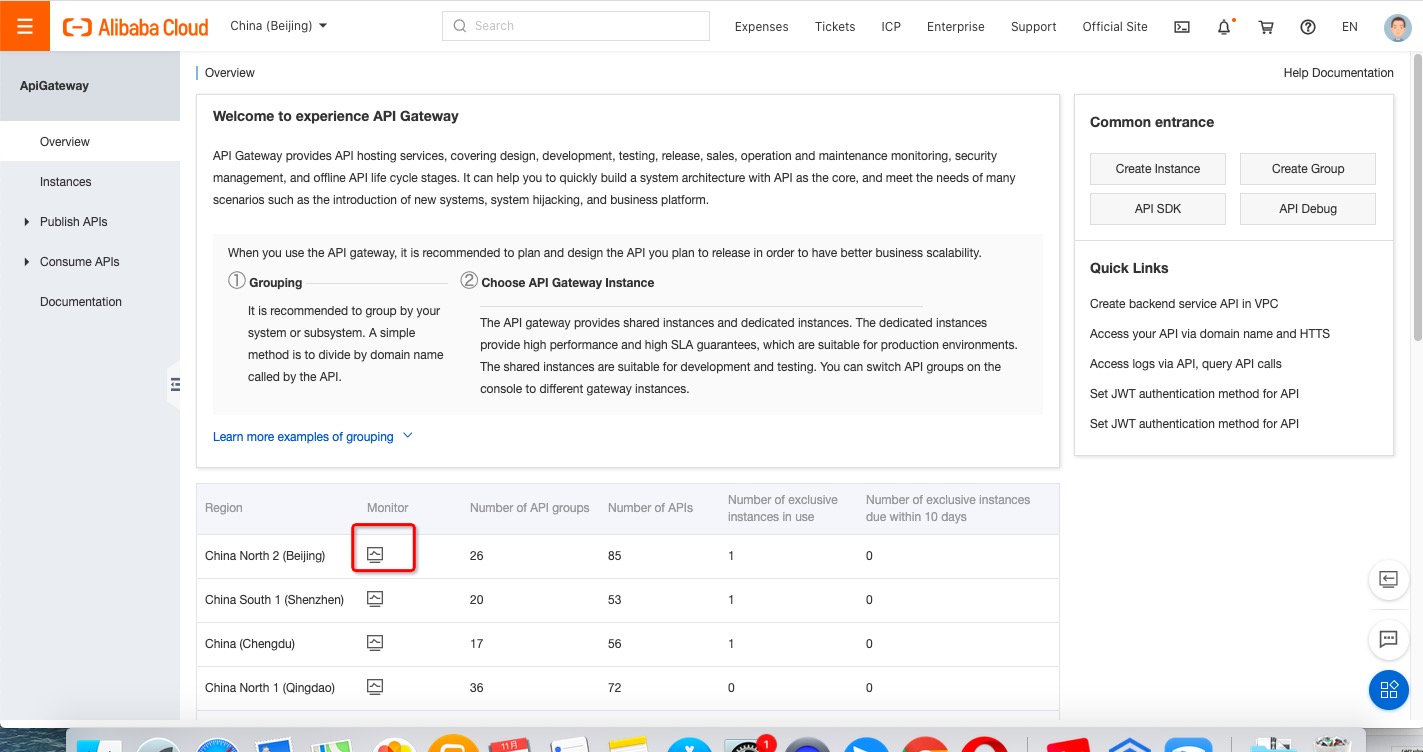The height and width of the screenshot is (752, 1423).
Task: Open the China (Beijing) region dropdown
Action: 278,26
